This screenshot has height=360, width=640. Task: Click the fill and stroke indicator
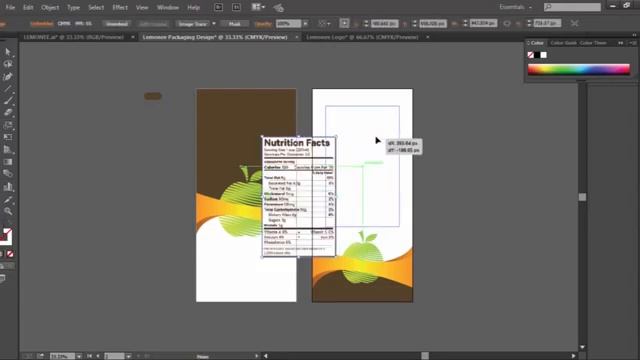[6, 236]
